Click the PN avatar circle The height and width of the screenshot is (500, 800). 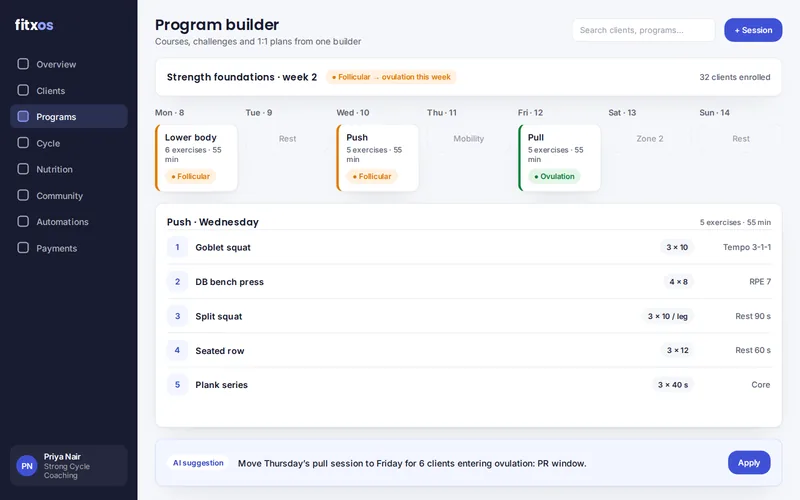(27, 466)
